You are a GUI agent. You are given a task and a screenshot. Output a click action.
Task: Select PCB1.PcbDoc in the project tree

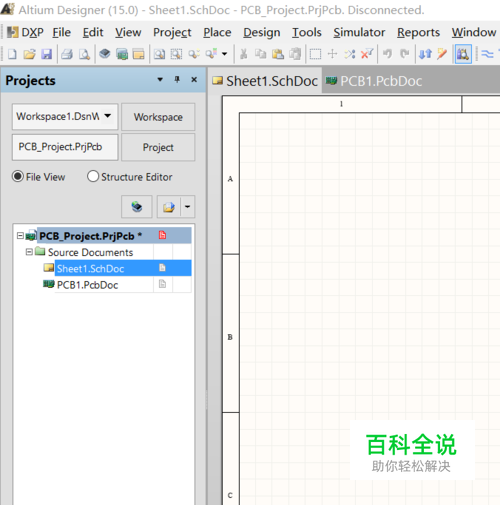pyautogui.click(x=87, y=285)
